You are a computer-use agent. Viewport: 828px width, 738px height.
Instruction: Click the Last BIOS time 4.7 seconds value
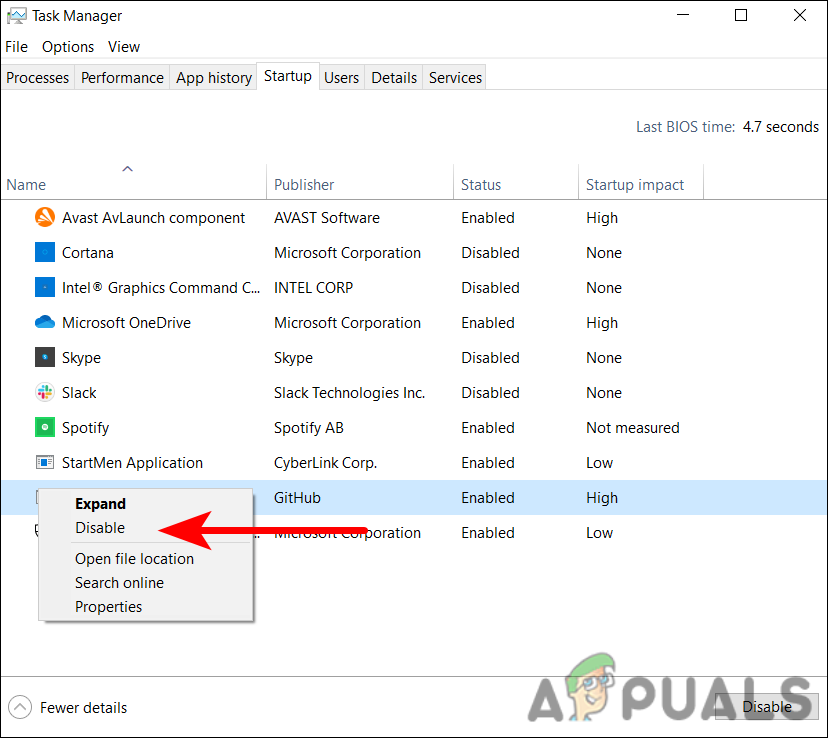click(x=780, y=127)
